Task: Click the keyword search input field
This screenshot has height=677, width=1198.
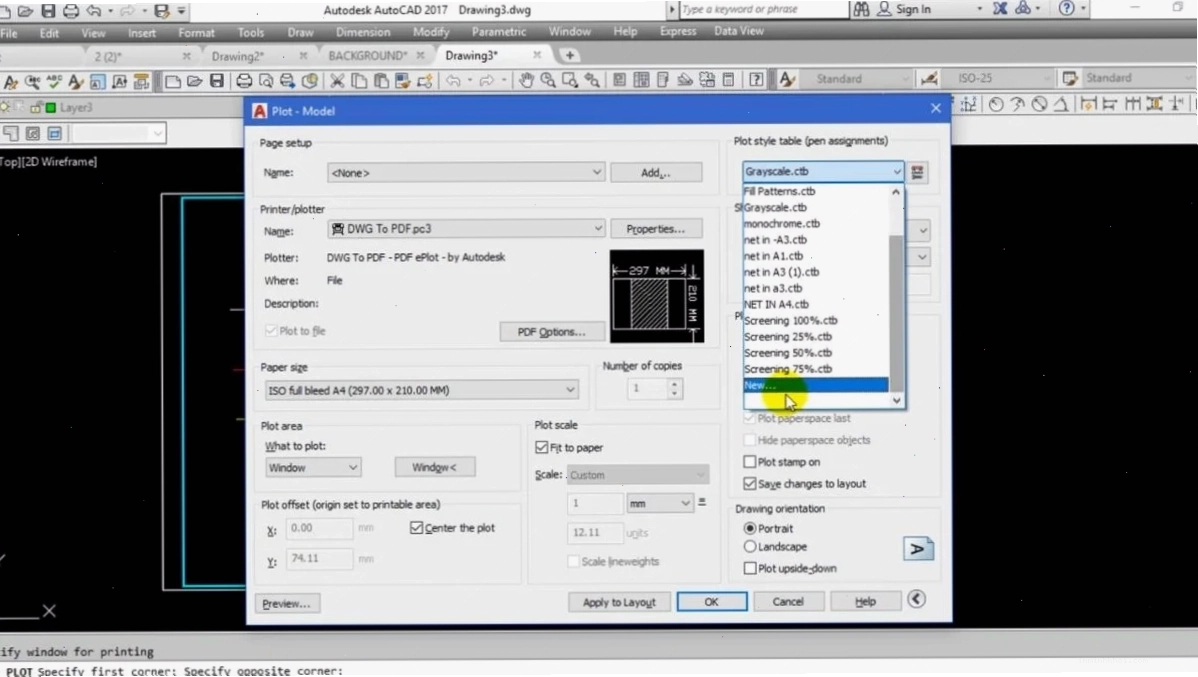Action: 763,9
